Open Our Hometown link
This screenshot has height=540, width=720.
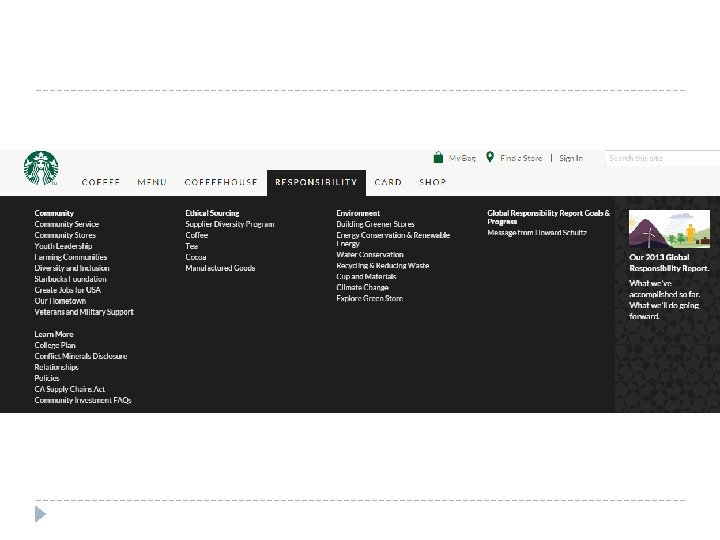click(x=60, y=301)
